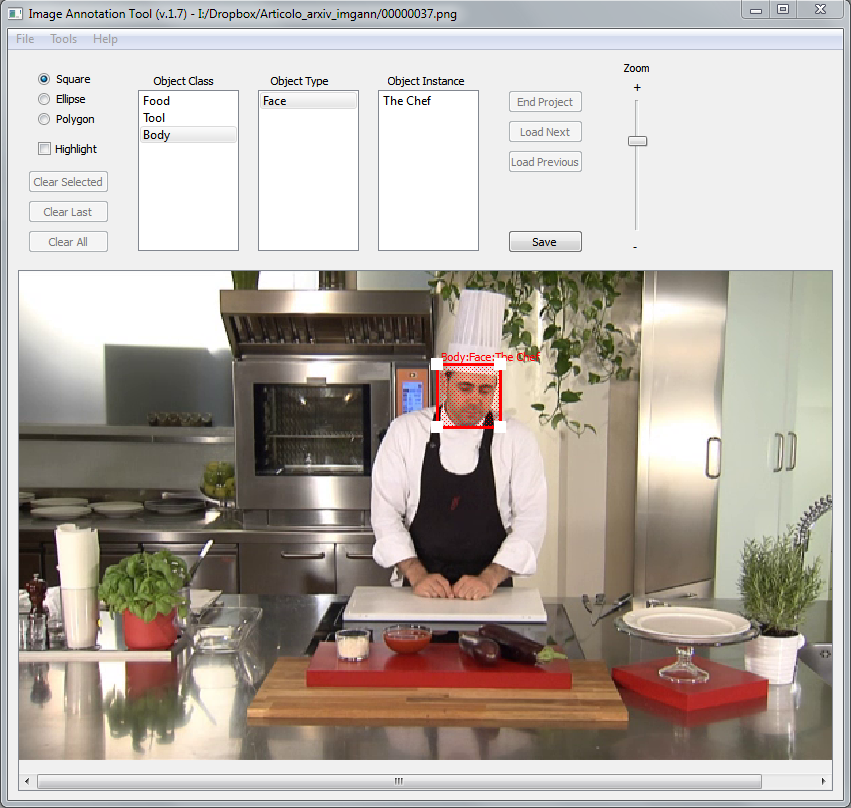Screen dimensions: 851x808
Task: Choose the Ellipse shape option
Action: 44,99
